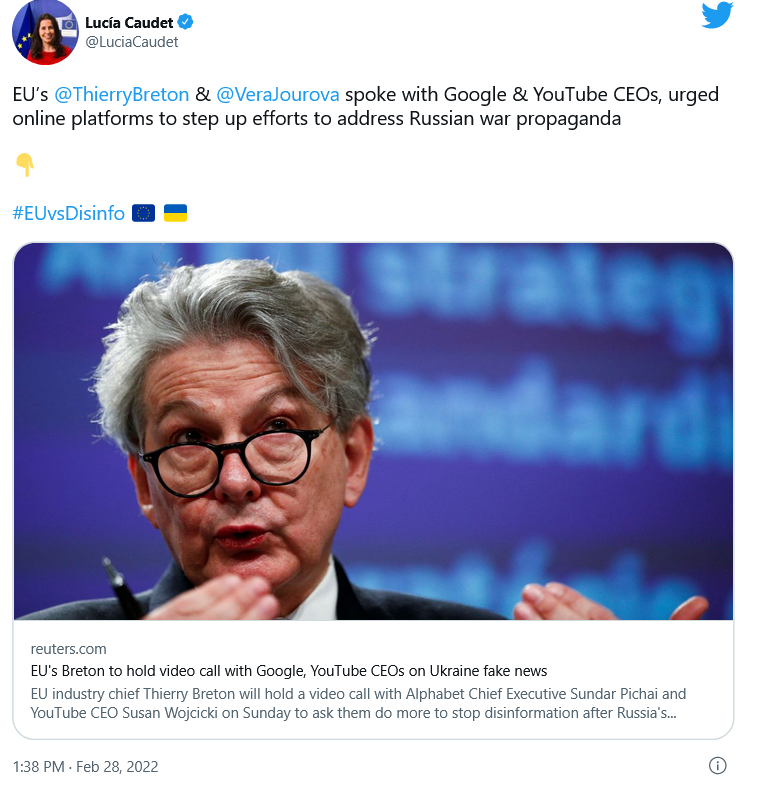Image resolution: width=759 pixels, height=787 pixels.
Task: Click the Lucía Caudet display name
Action: tap(129, 23)
